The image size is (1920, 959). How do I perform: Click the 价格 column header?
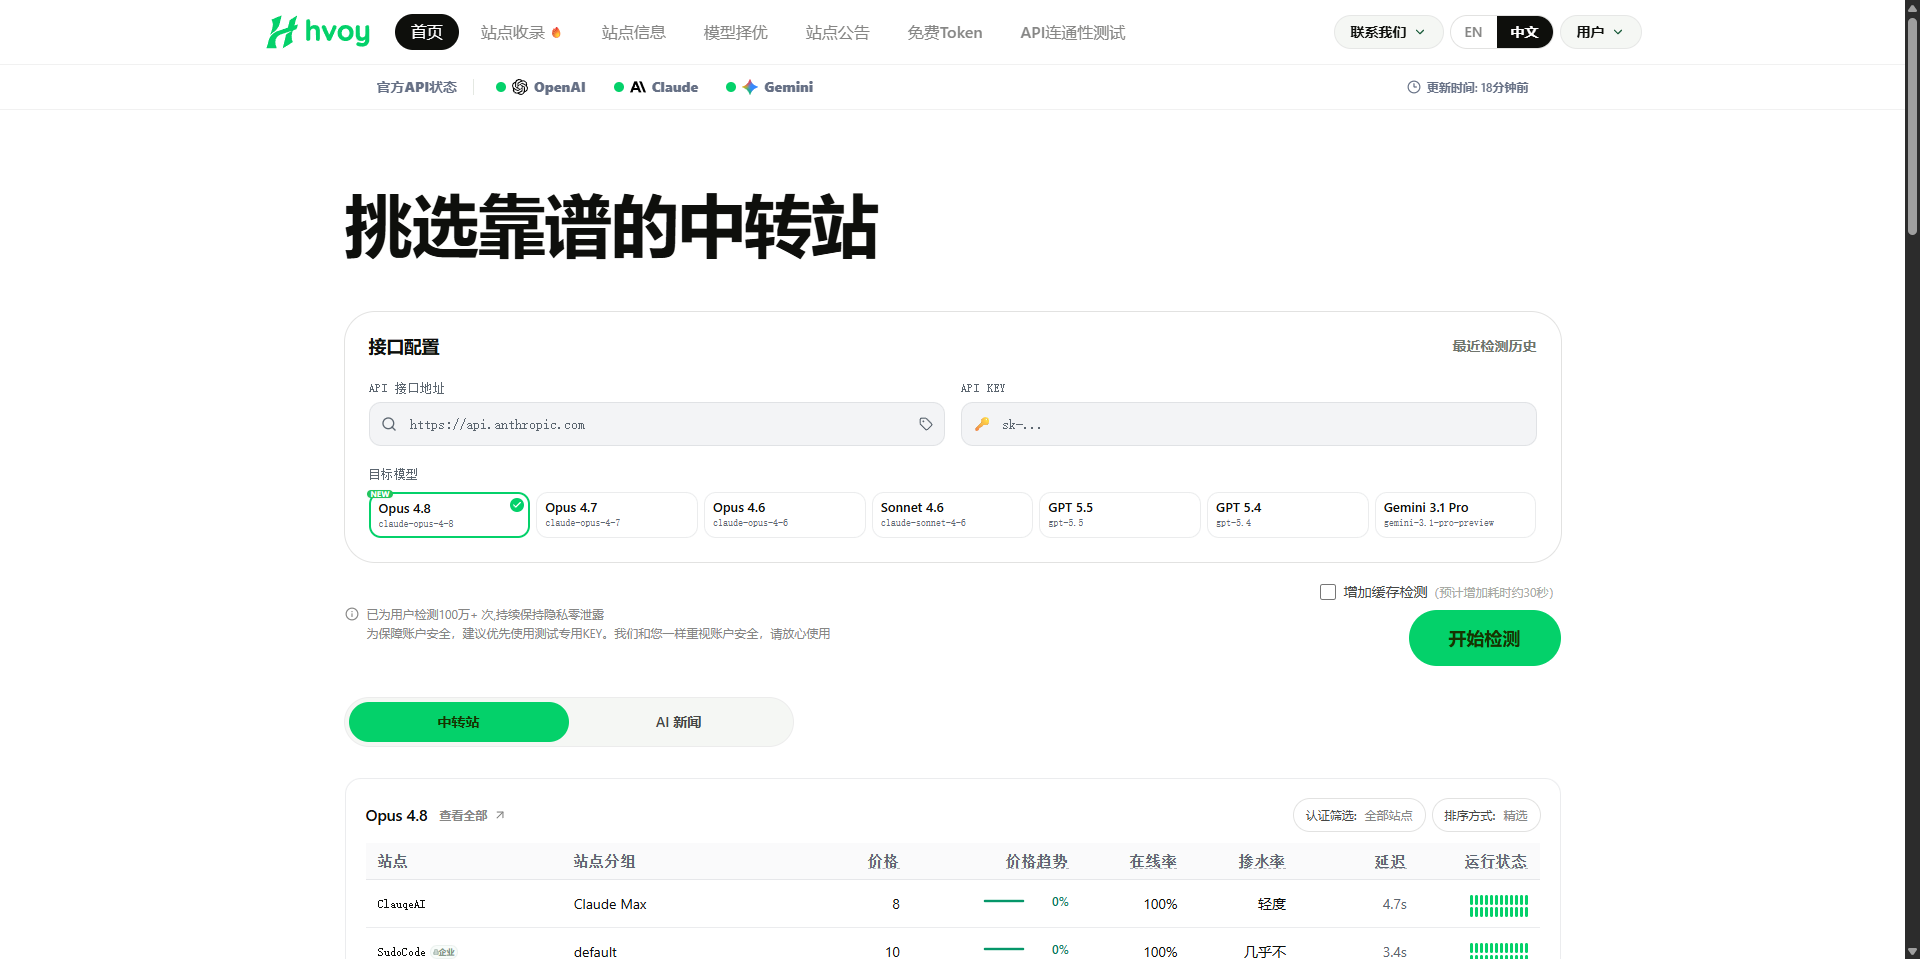884,861
